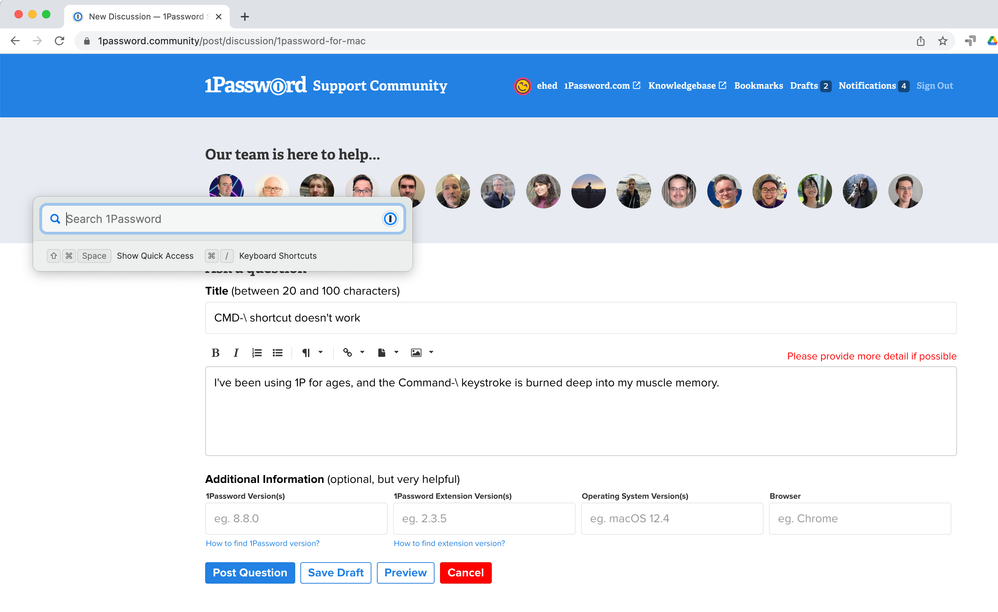Toggle bold formatting in the editor toolbar

click(216, 352)
